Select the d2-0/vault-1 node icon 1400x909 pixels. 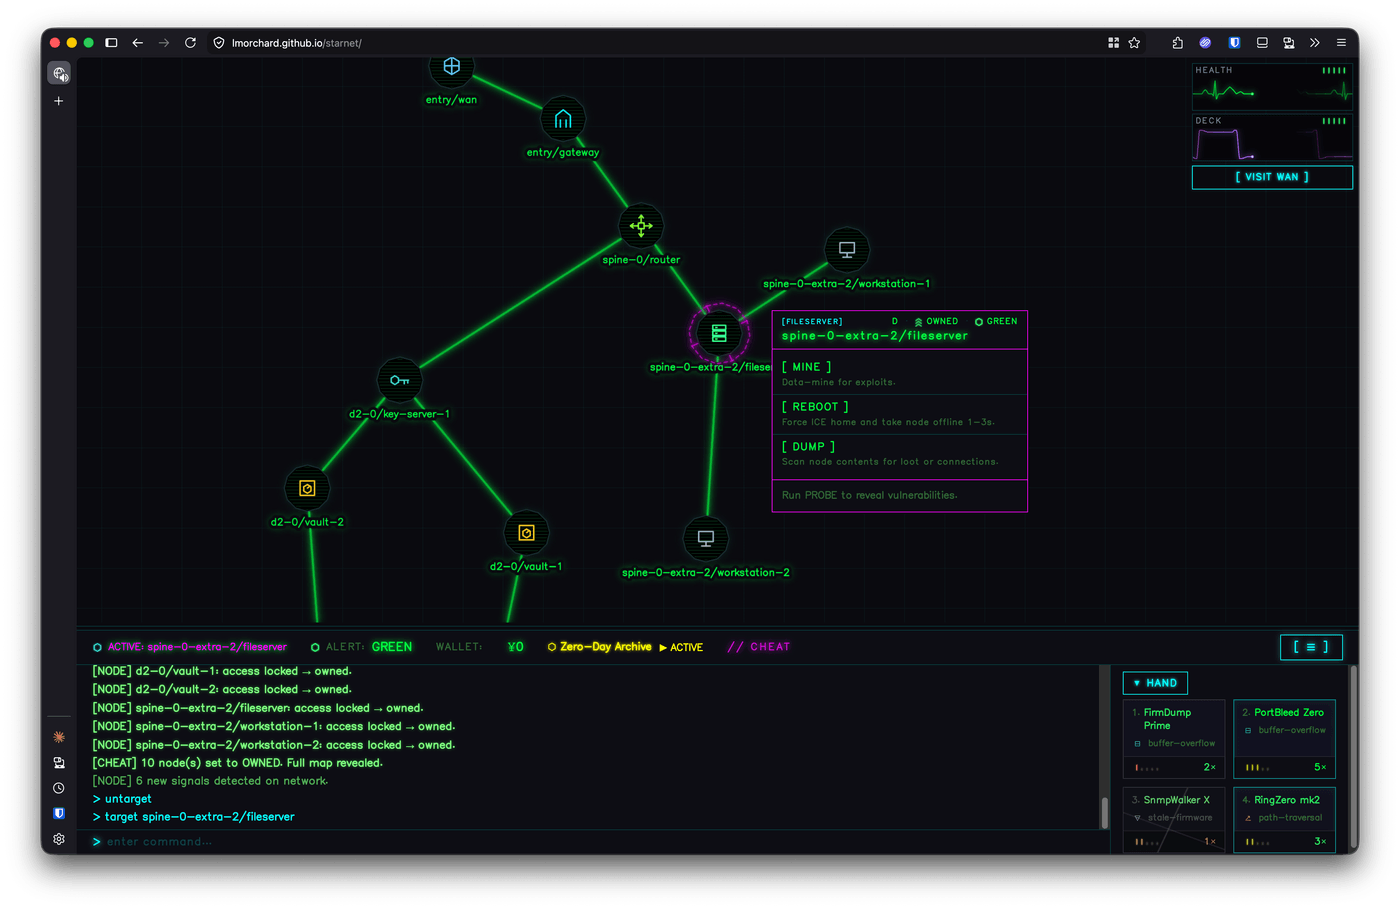(526, 533)
